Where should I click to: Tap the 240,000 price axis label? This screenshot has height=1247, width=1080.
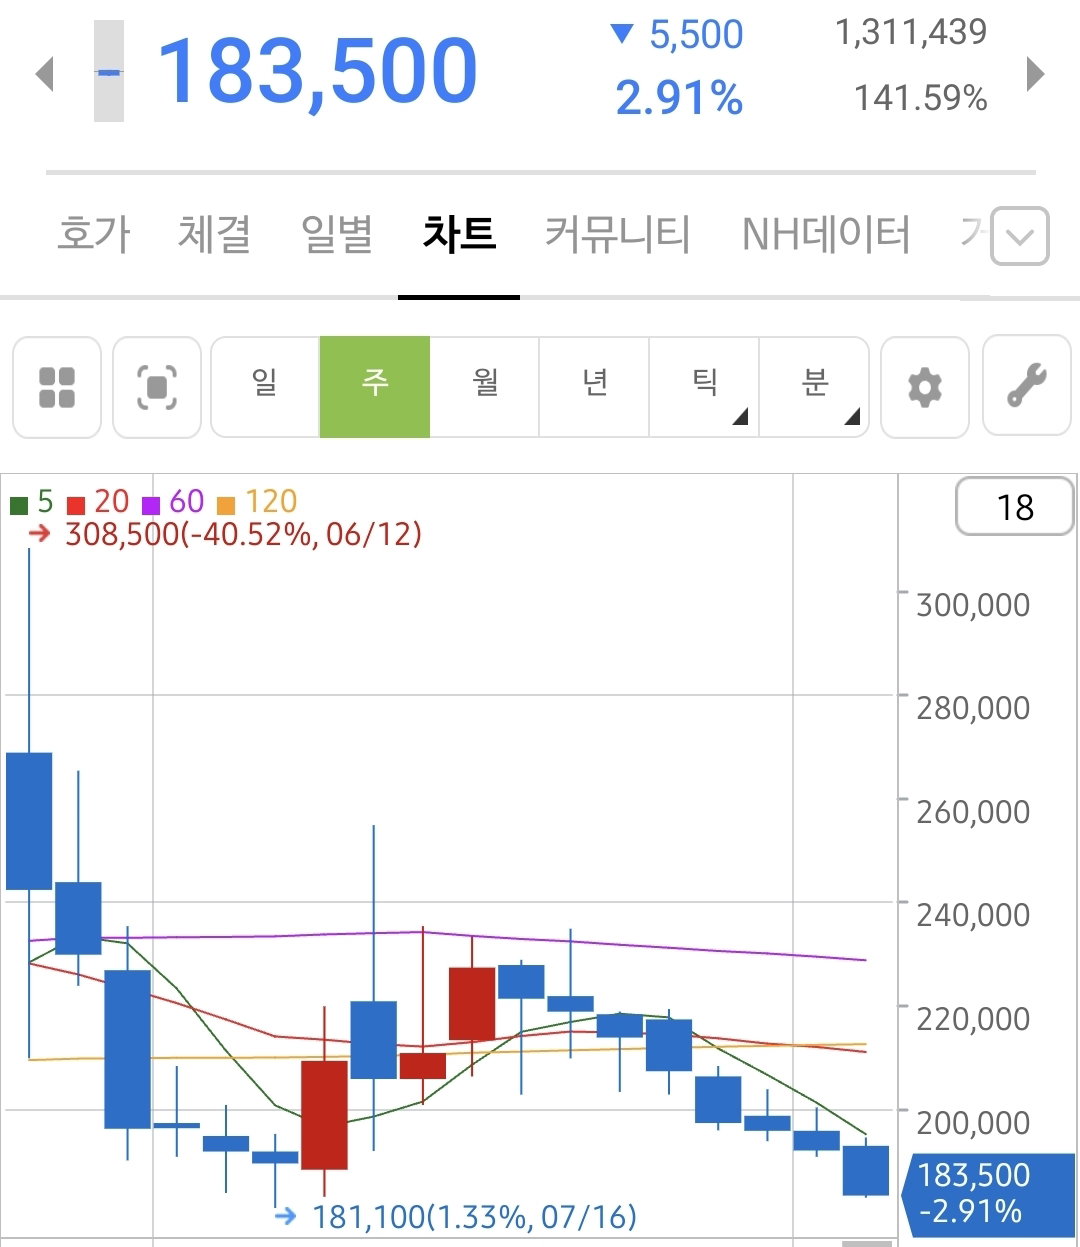[x=973, y=915]
